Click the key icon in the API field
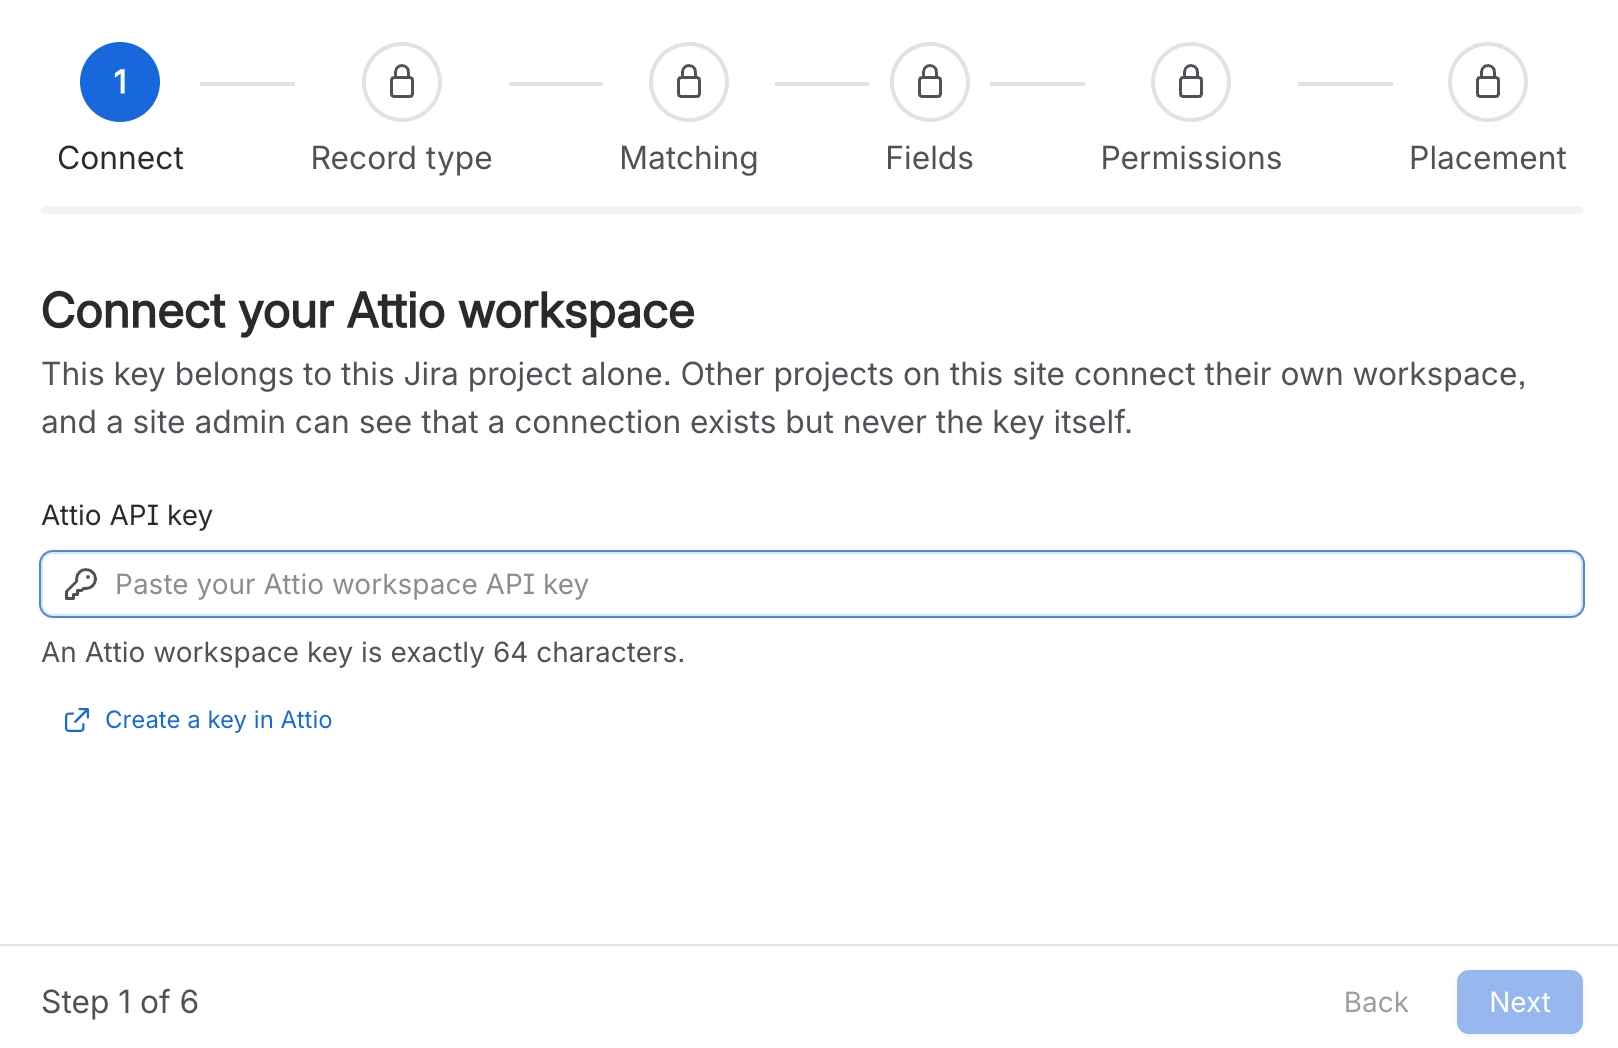 (x=80, y=584)
